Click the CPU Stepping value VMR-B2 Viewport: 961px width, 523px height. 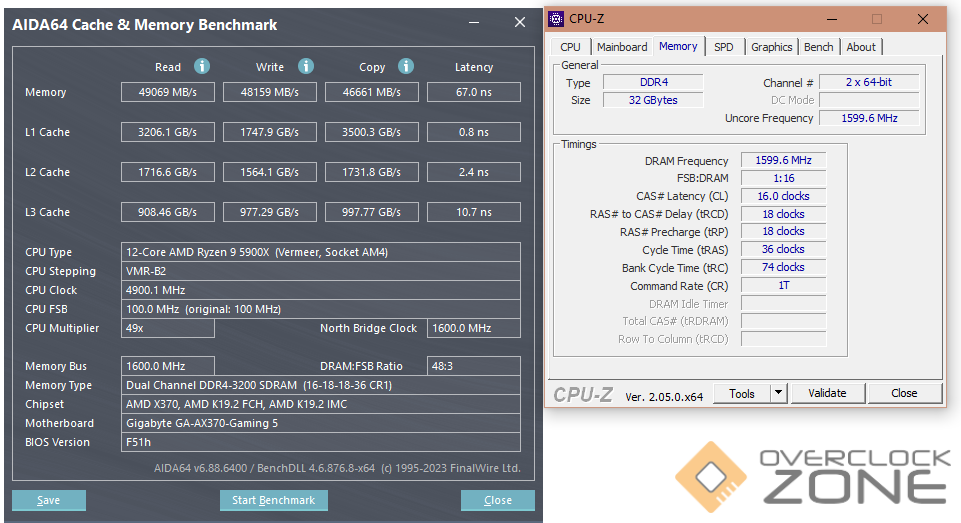tap(321, 271)
